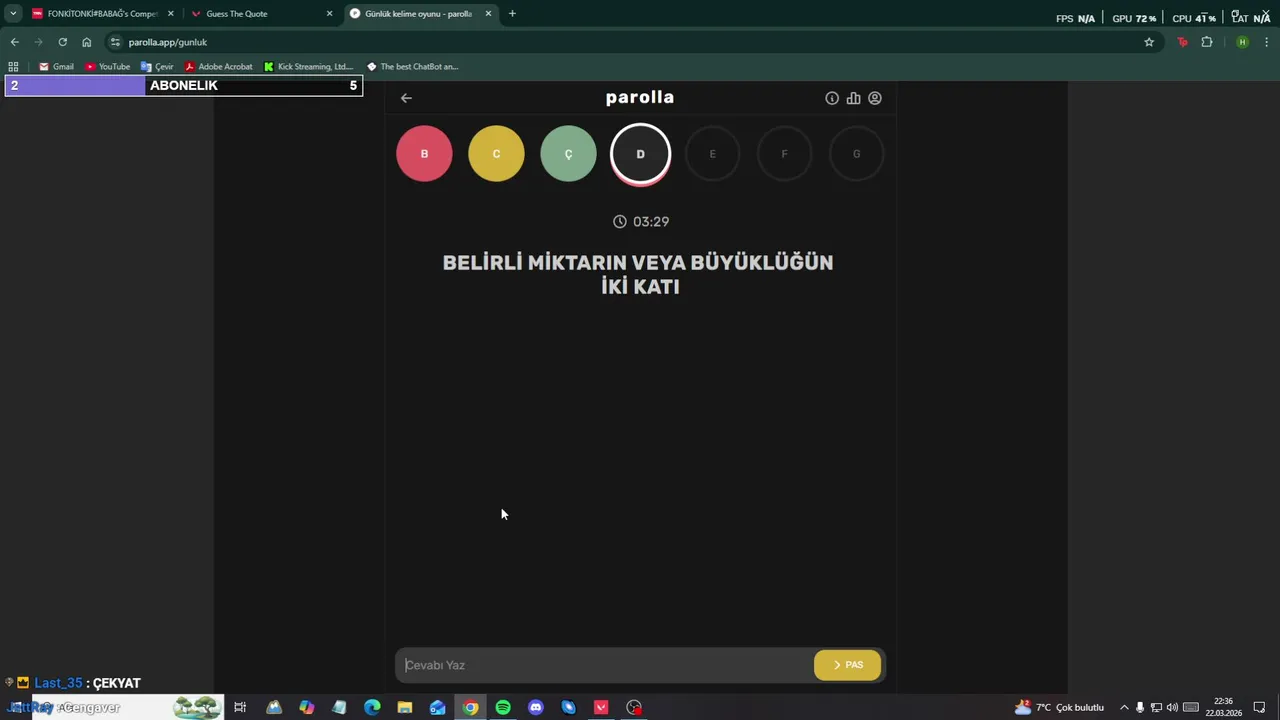Viewport: 1280px width, 720px height.
Task: Open the Copilot taskbar icon
Action: point(307,707)
